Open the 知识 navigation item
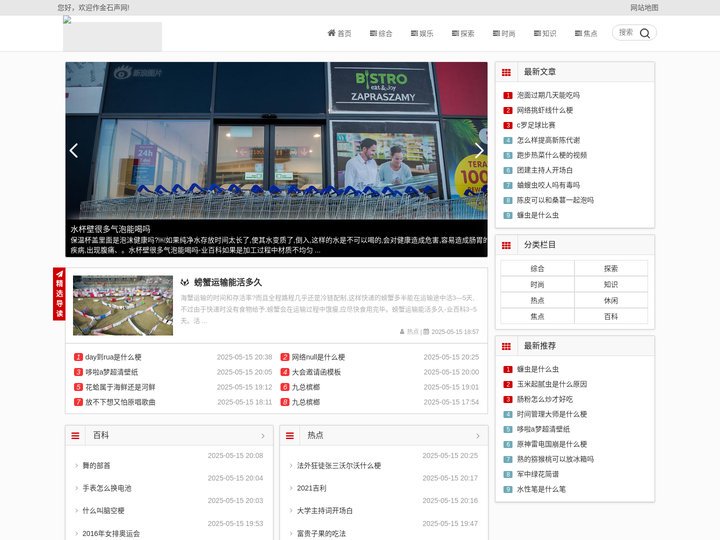This screenshot has height=540, width=720. (x=545, y=33)
